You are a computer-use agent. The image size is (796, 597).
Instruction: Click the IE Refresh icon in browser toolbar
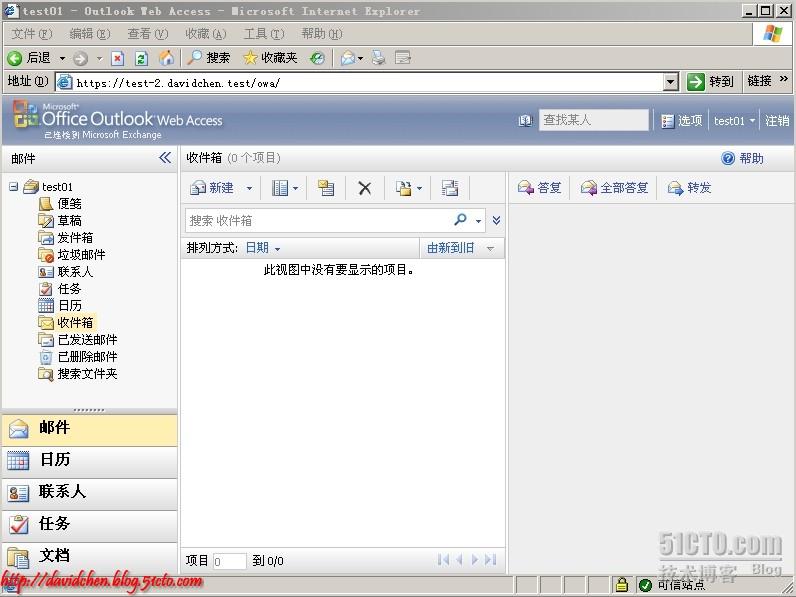point(141,58)
